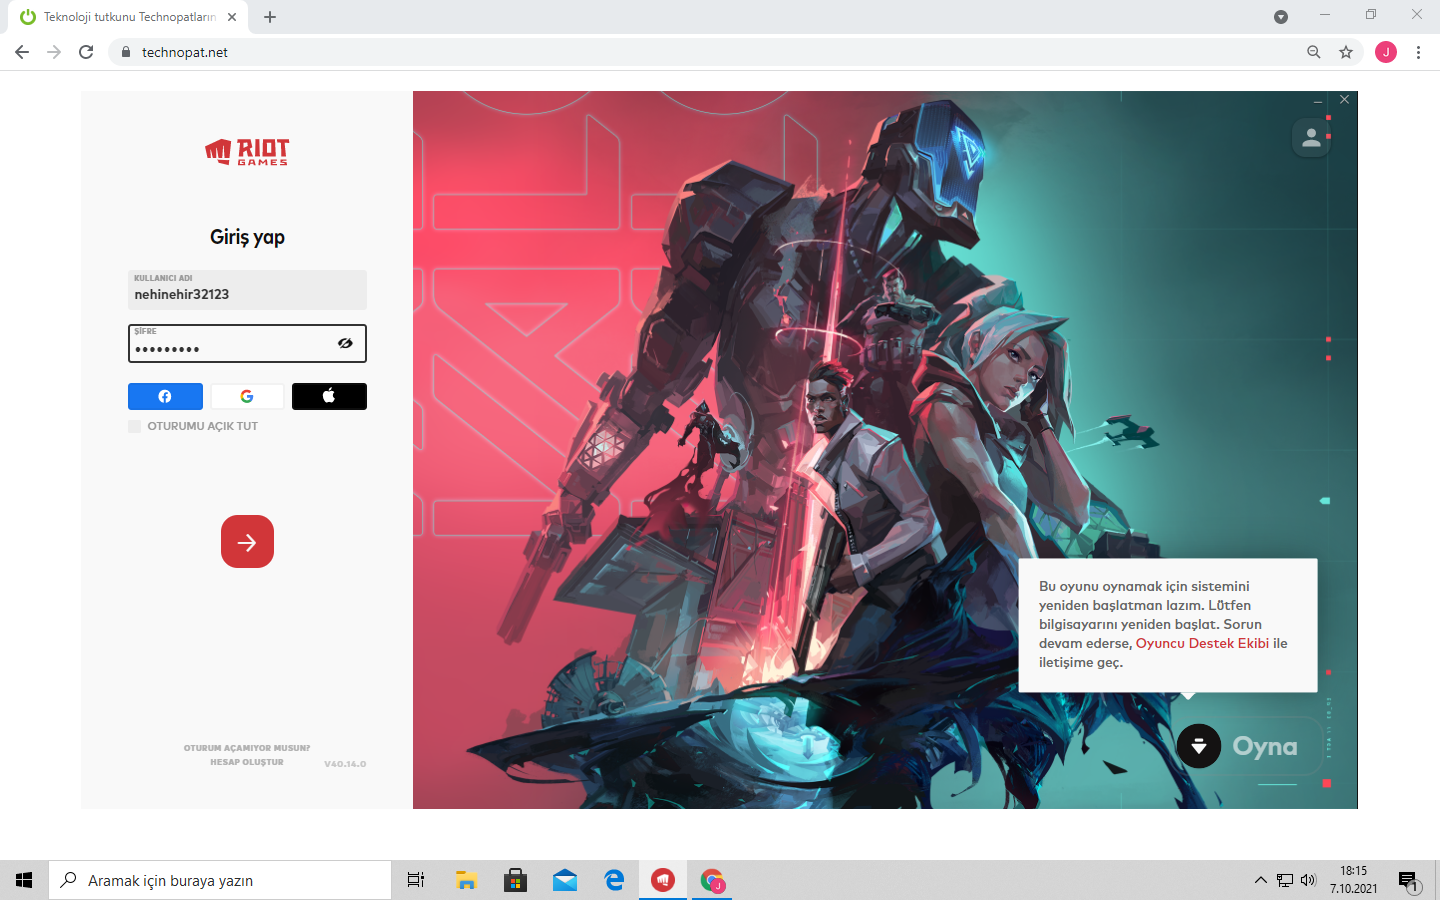
Task: Open the Chrome three-dot menu
Action: pos(1418,52)
